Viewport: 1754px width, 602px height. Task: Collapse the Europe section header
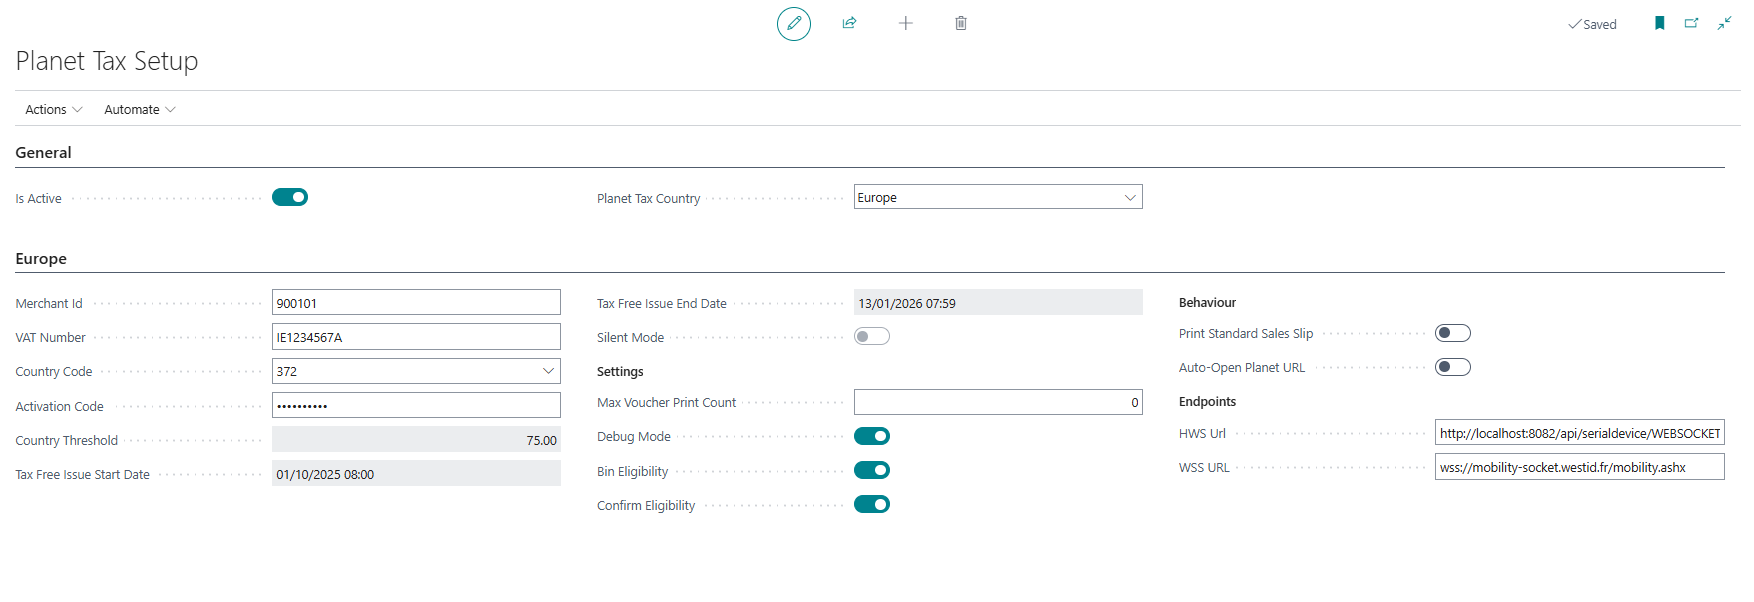[41, 258]
